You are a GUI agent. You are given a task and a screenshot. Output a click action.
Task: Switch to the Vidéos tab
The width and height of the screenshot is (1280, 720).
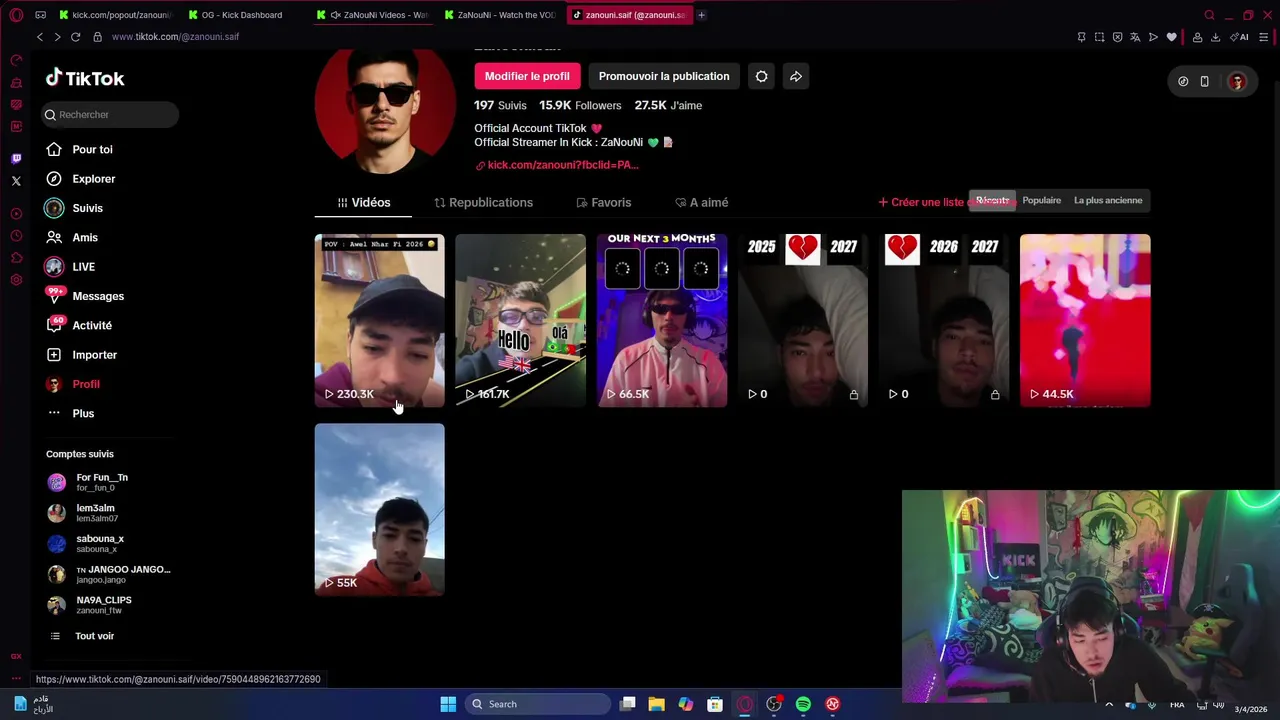coord(363,202)
